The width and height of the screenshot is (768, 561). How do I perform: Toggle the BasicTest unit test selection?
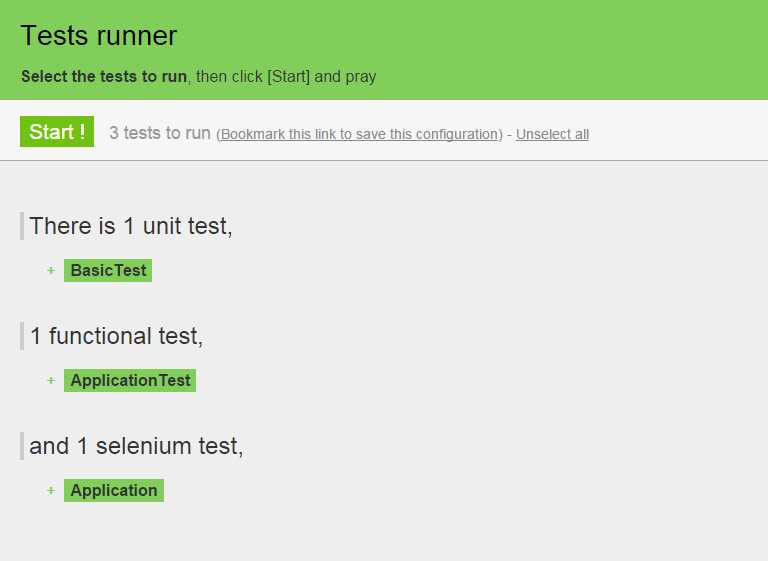pyautogui.click(x=108, y=270)
